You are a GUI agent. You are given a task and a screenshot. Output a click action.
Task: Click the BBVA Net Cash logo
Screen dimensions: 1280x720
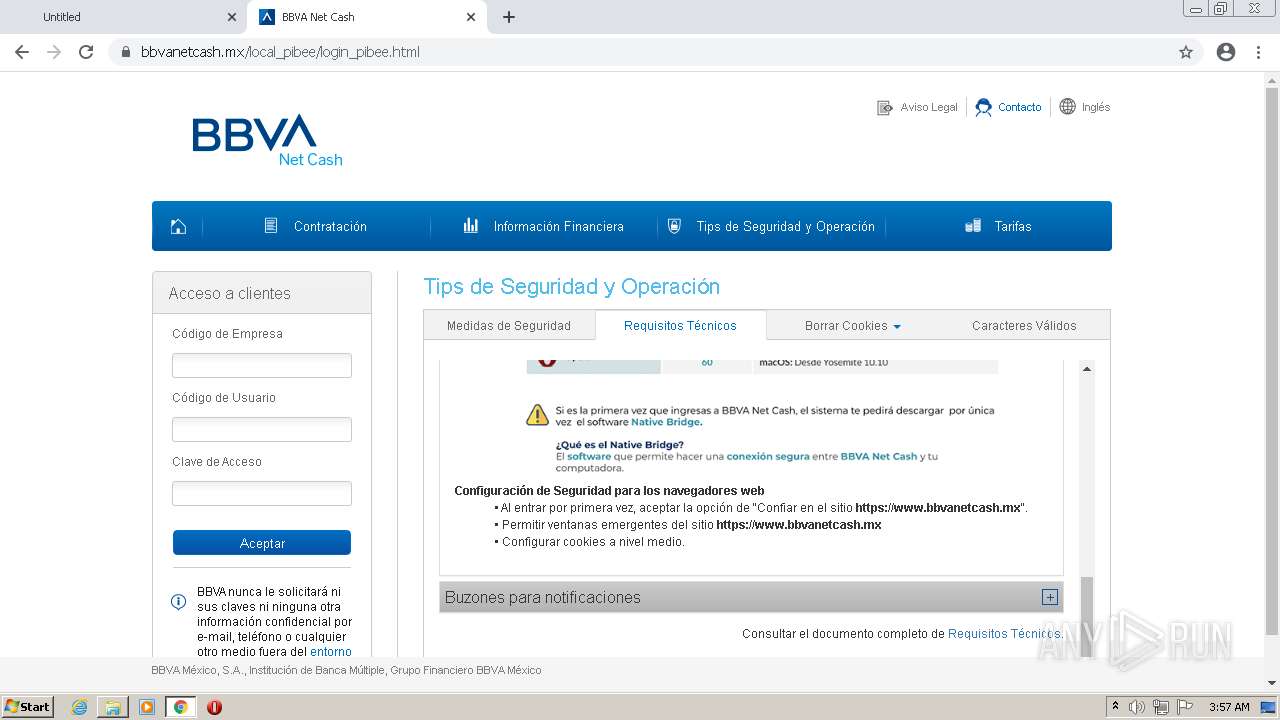point(267,140)
